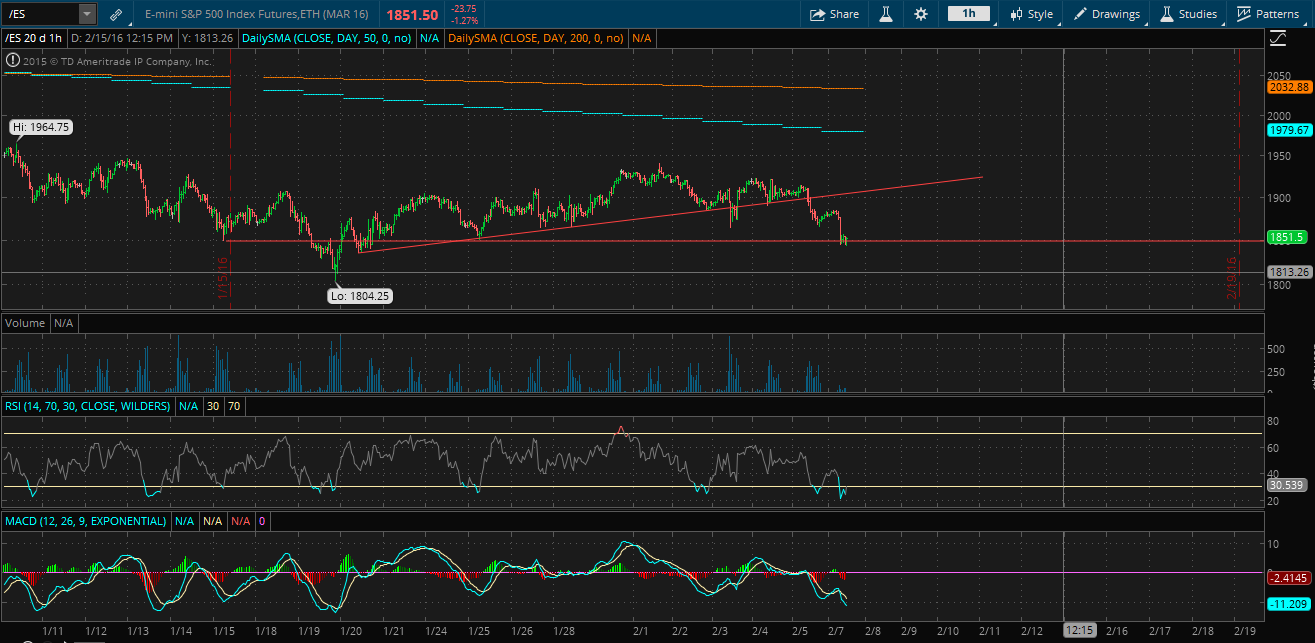
Task: Open chart settings gear icon
Action: click(921, 14)
